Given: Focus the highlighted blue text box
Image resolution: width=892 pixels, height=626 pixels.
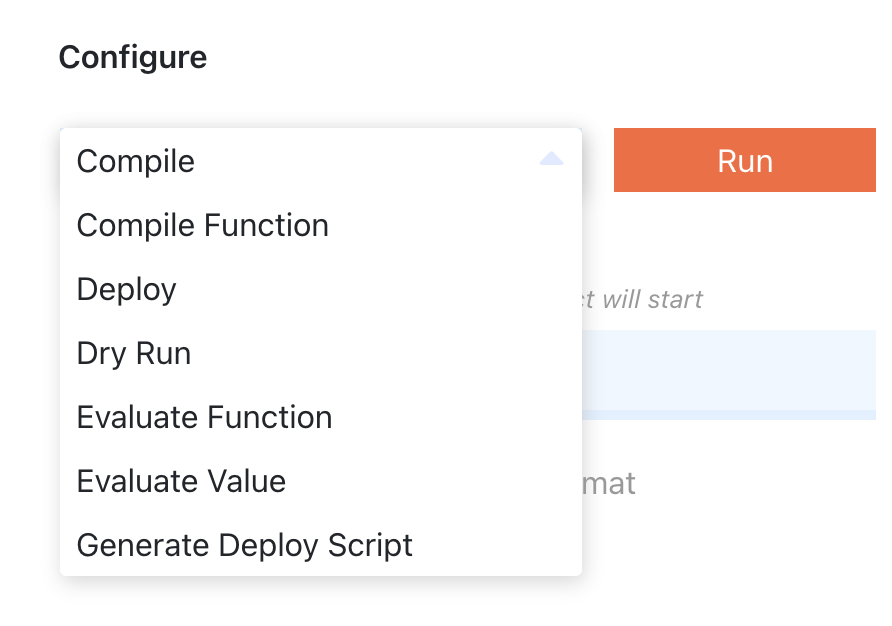Looking at the screenshot, I should pyautogui.click(x=730, y=370).
